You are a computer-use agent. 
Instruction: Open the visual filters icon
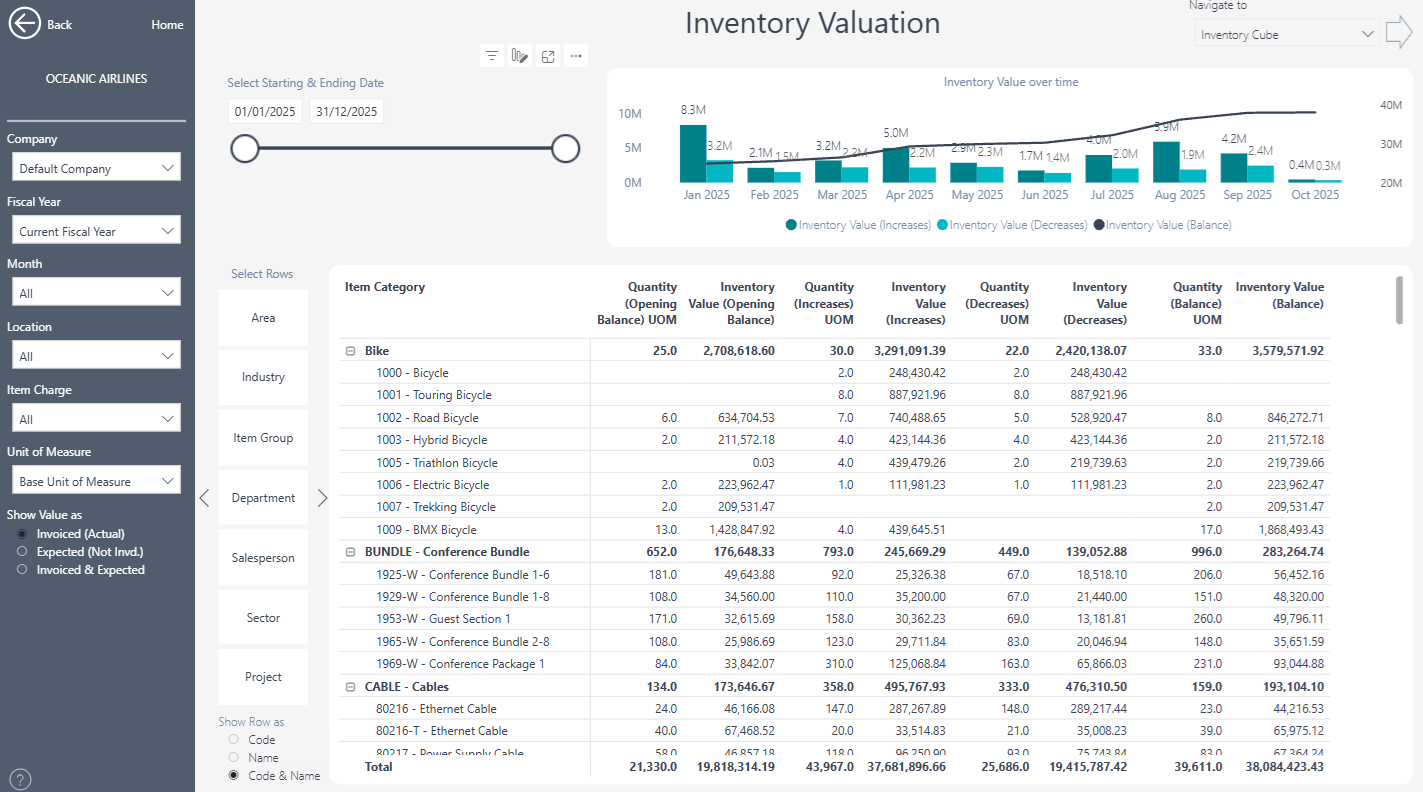[x=491, y=56]
